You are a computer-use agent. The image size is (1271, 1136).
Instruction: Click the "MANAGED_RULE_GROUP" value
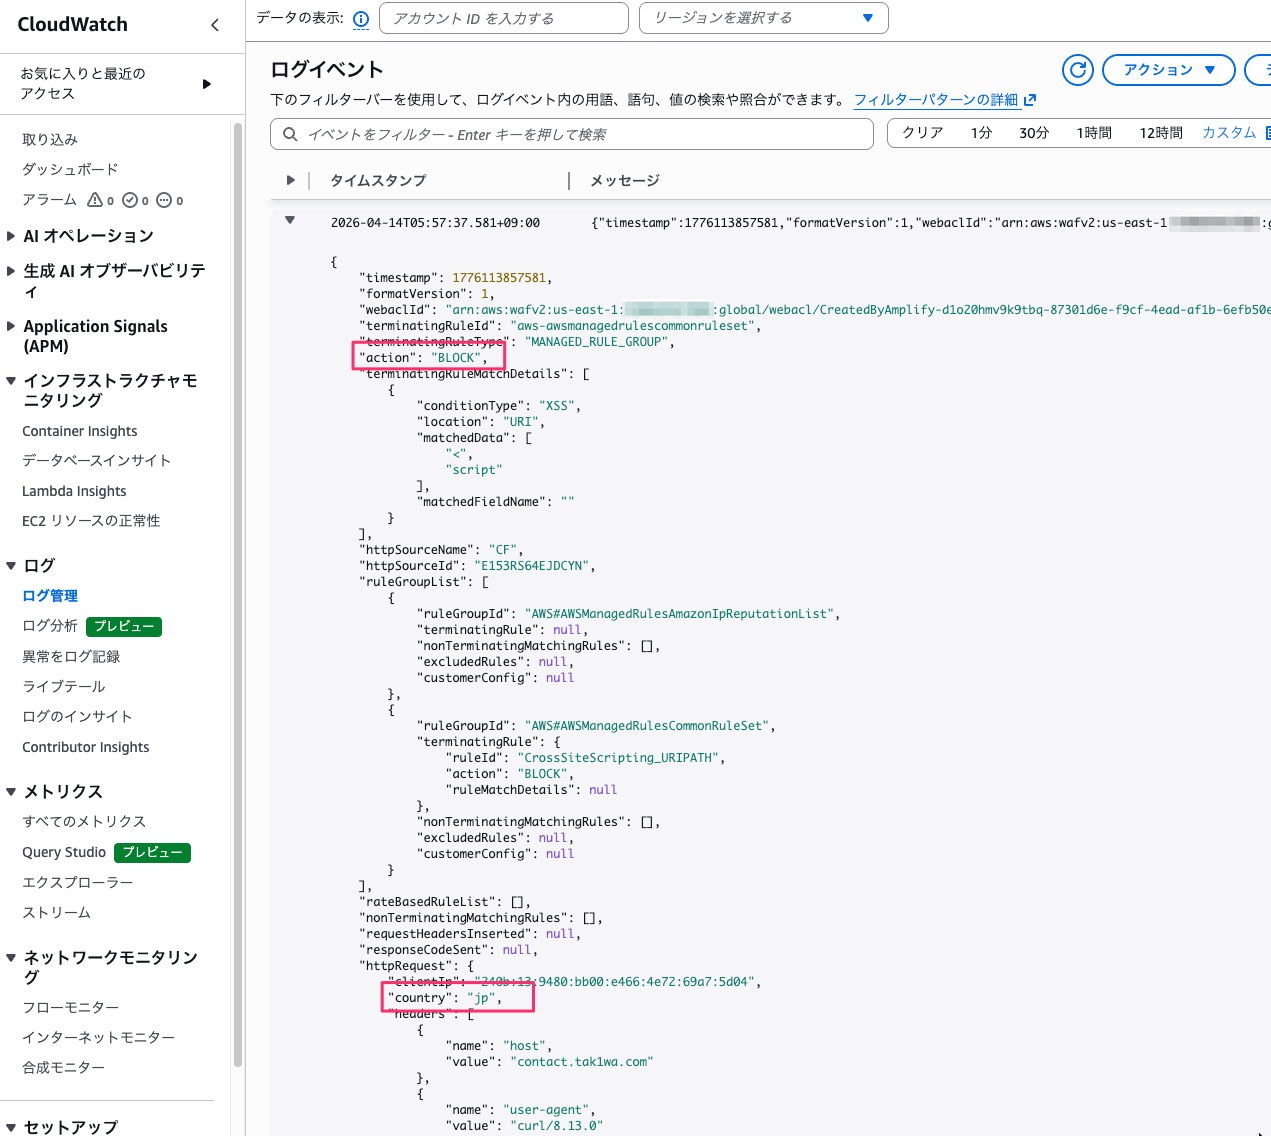(x=596, y=342)
